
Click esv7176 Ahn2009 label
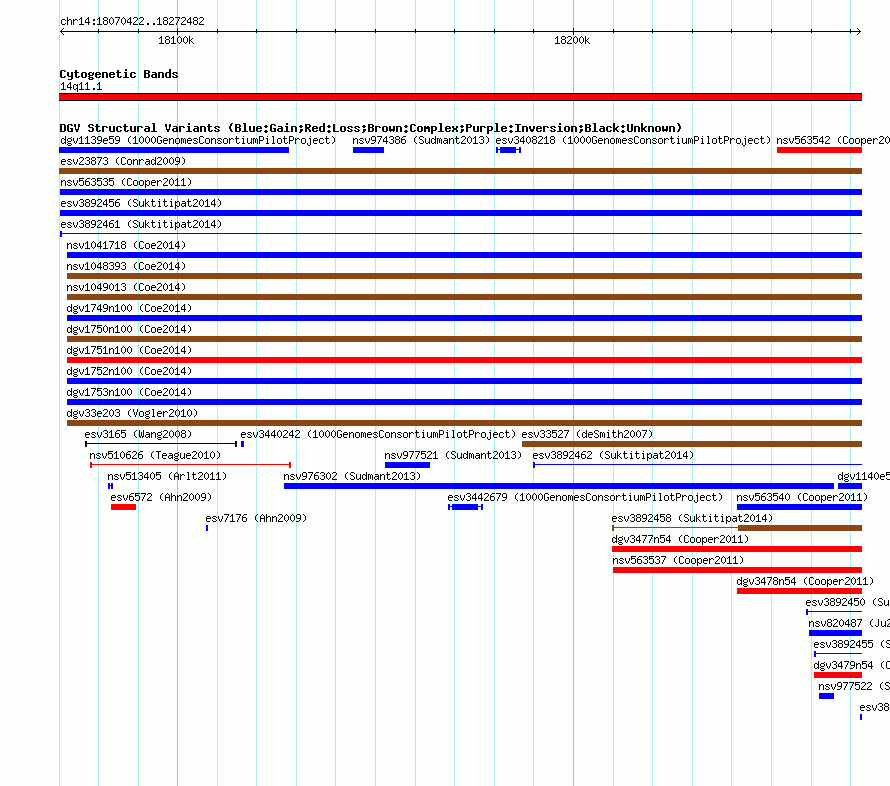[256, 518]
